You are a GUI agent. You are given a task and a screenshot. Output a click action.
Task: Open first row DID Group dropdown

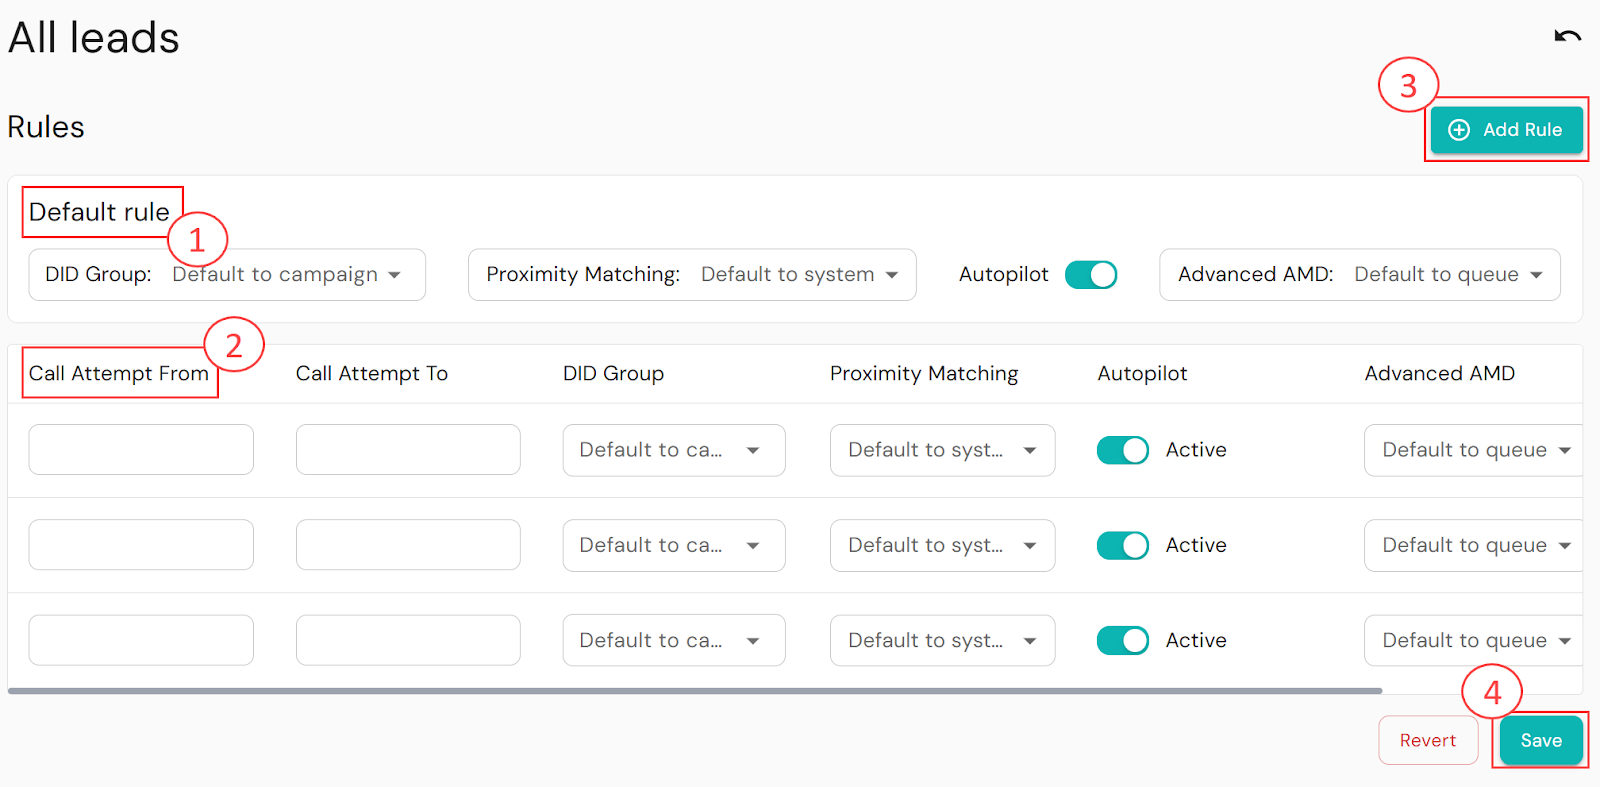674,450
